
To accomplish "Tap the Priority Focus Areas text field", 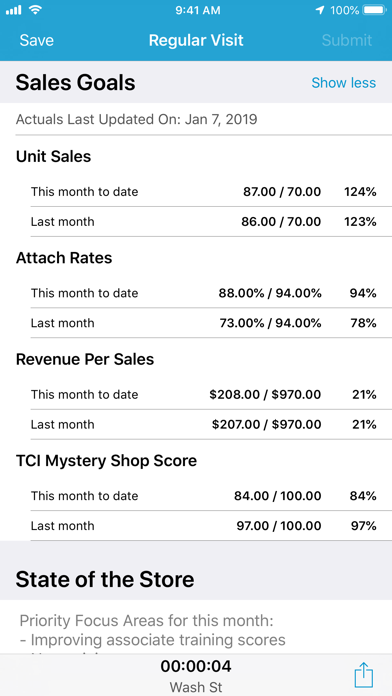I will (x=196, y=627).
